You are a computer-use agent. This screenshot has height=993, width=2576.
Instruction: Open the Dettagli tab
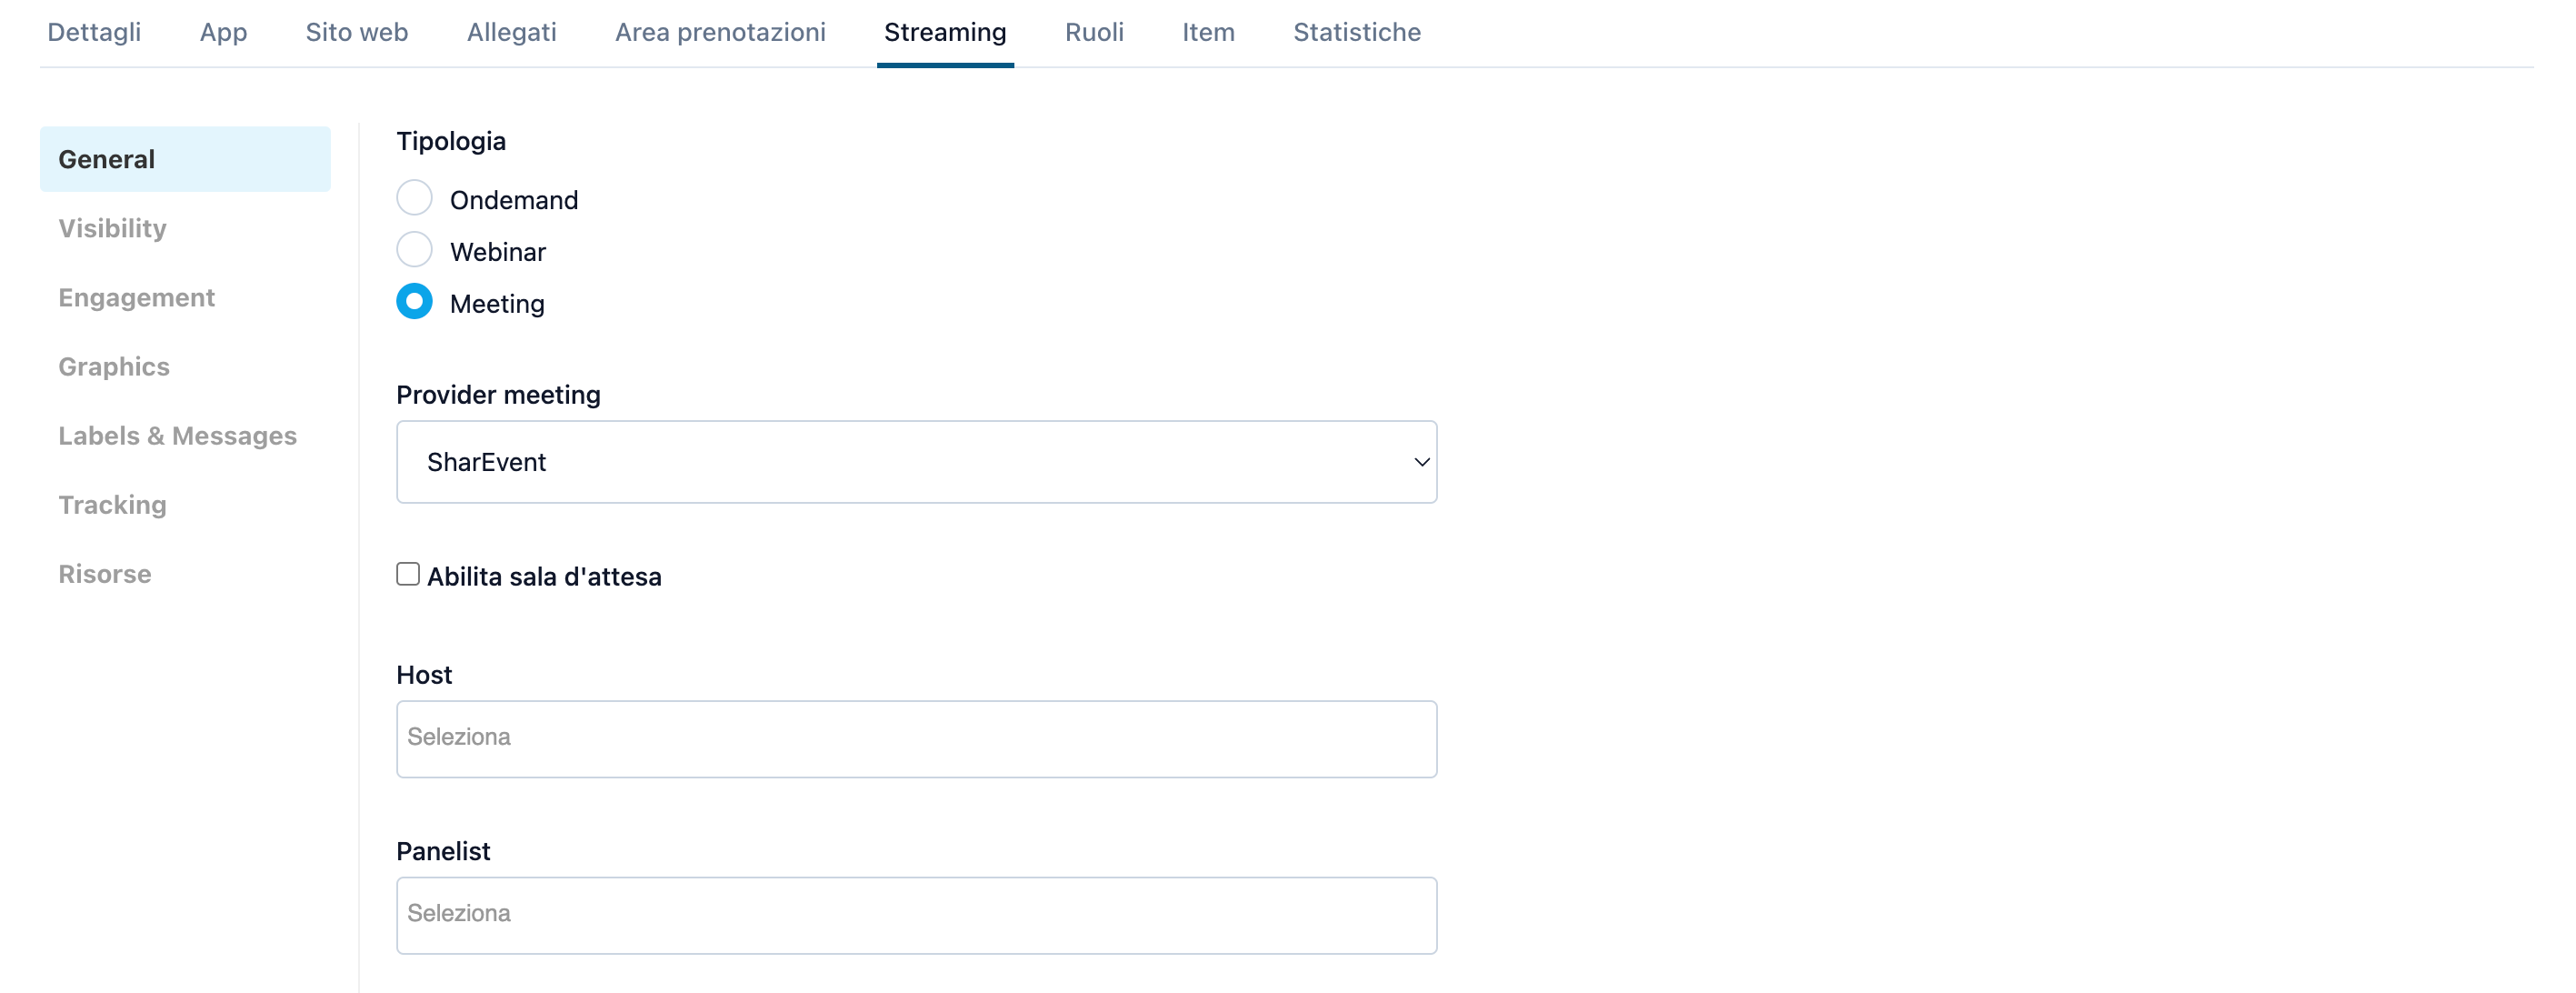click(94, 32)
